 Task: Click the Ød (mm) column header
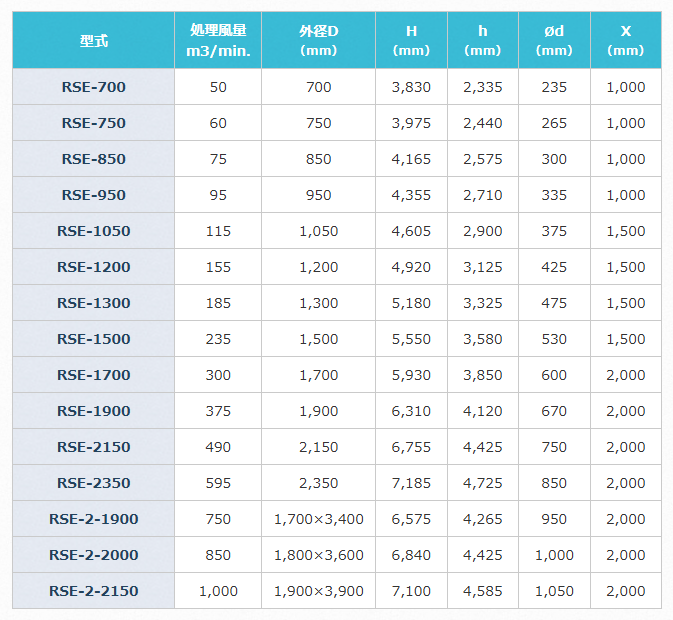(554, 40)
